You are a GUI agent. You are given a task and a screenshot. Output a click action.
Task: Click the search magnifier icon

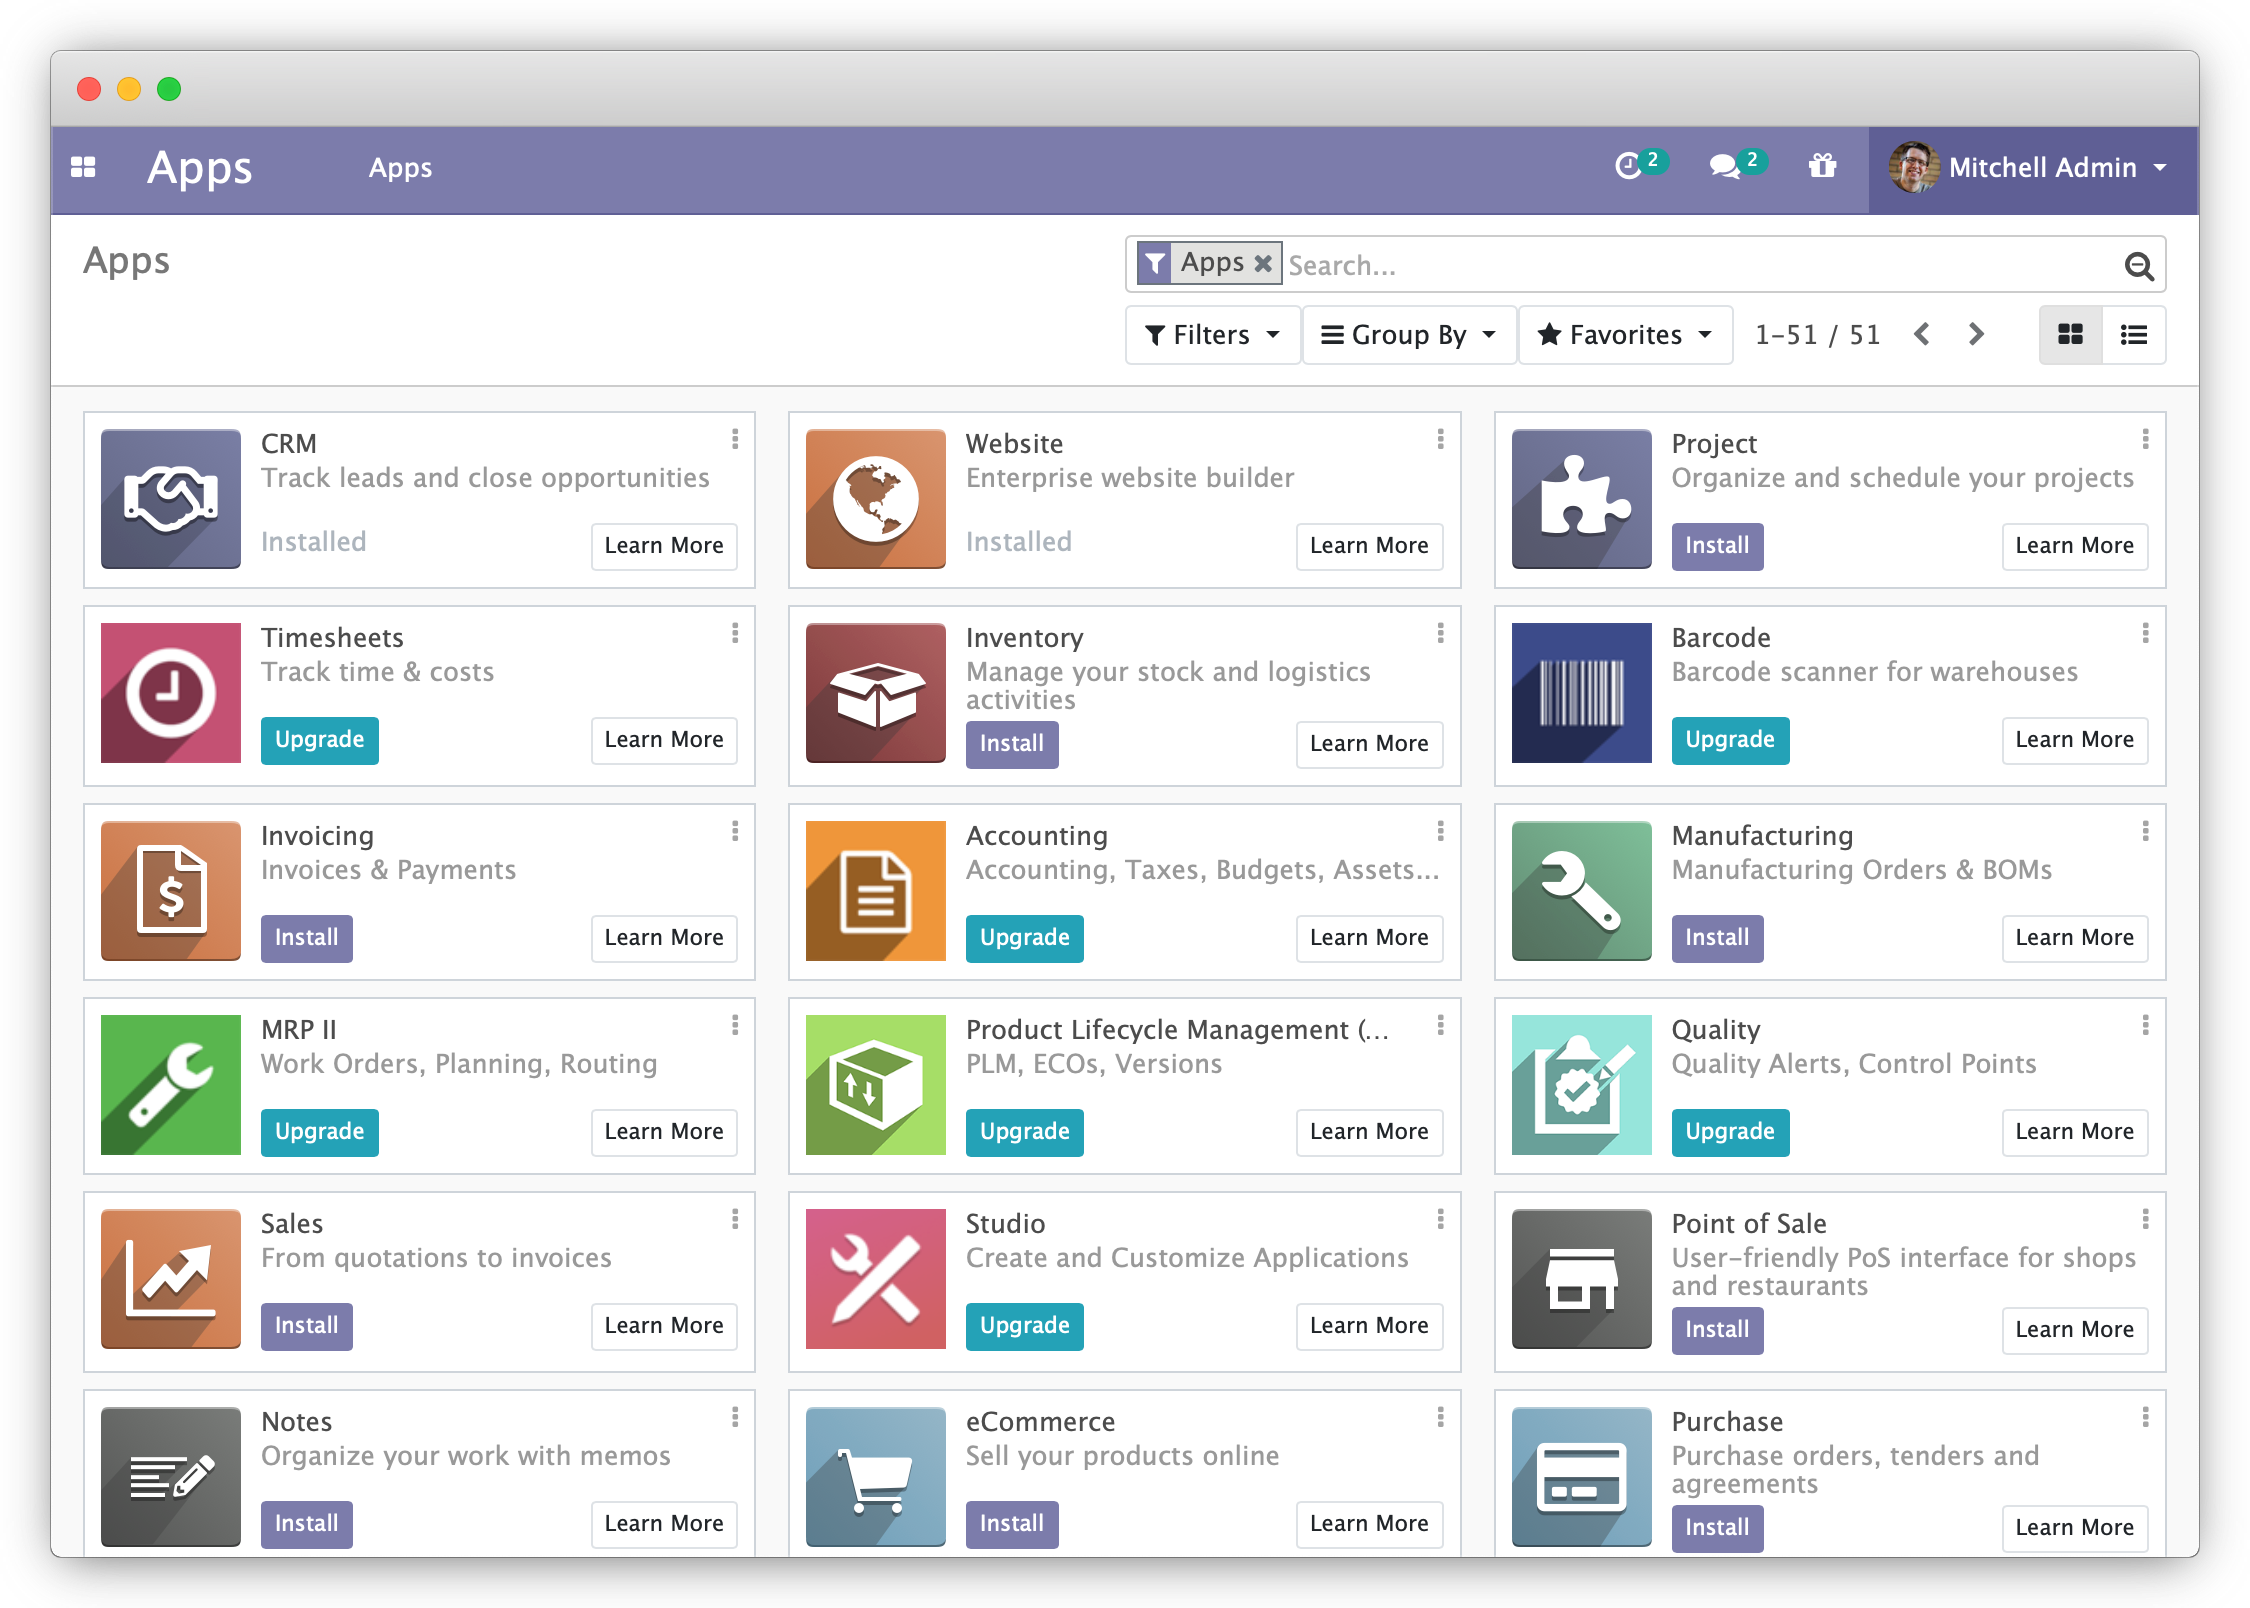tap(2138, 266)
